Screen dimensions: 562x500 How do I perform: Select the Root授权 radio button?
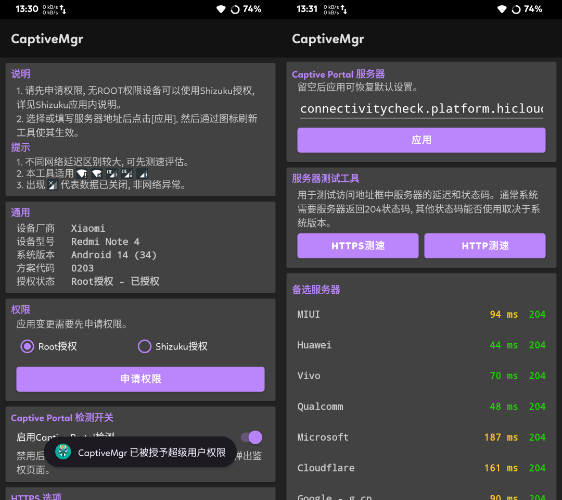pyautogui.click(x=27, y=347)
